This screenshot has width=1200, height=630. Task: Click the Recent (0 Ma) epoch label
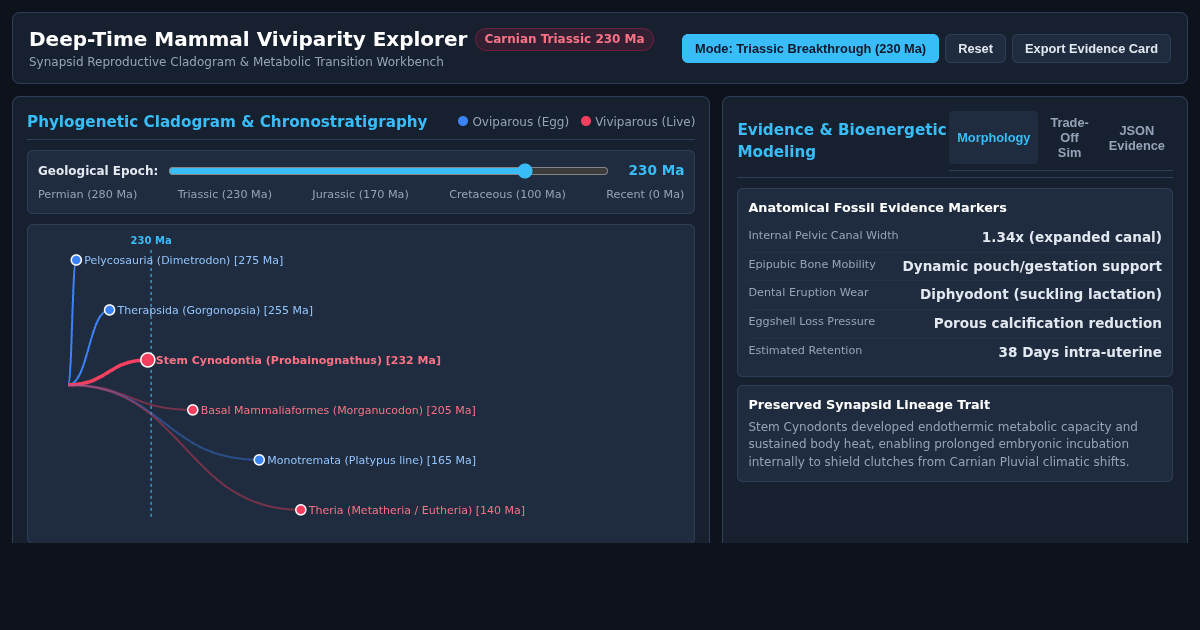[645, 194]
